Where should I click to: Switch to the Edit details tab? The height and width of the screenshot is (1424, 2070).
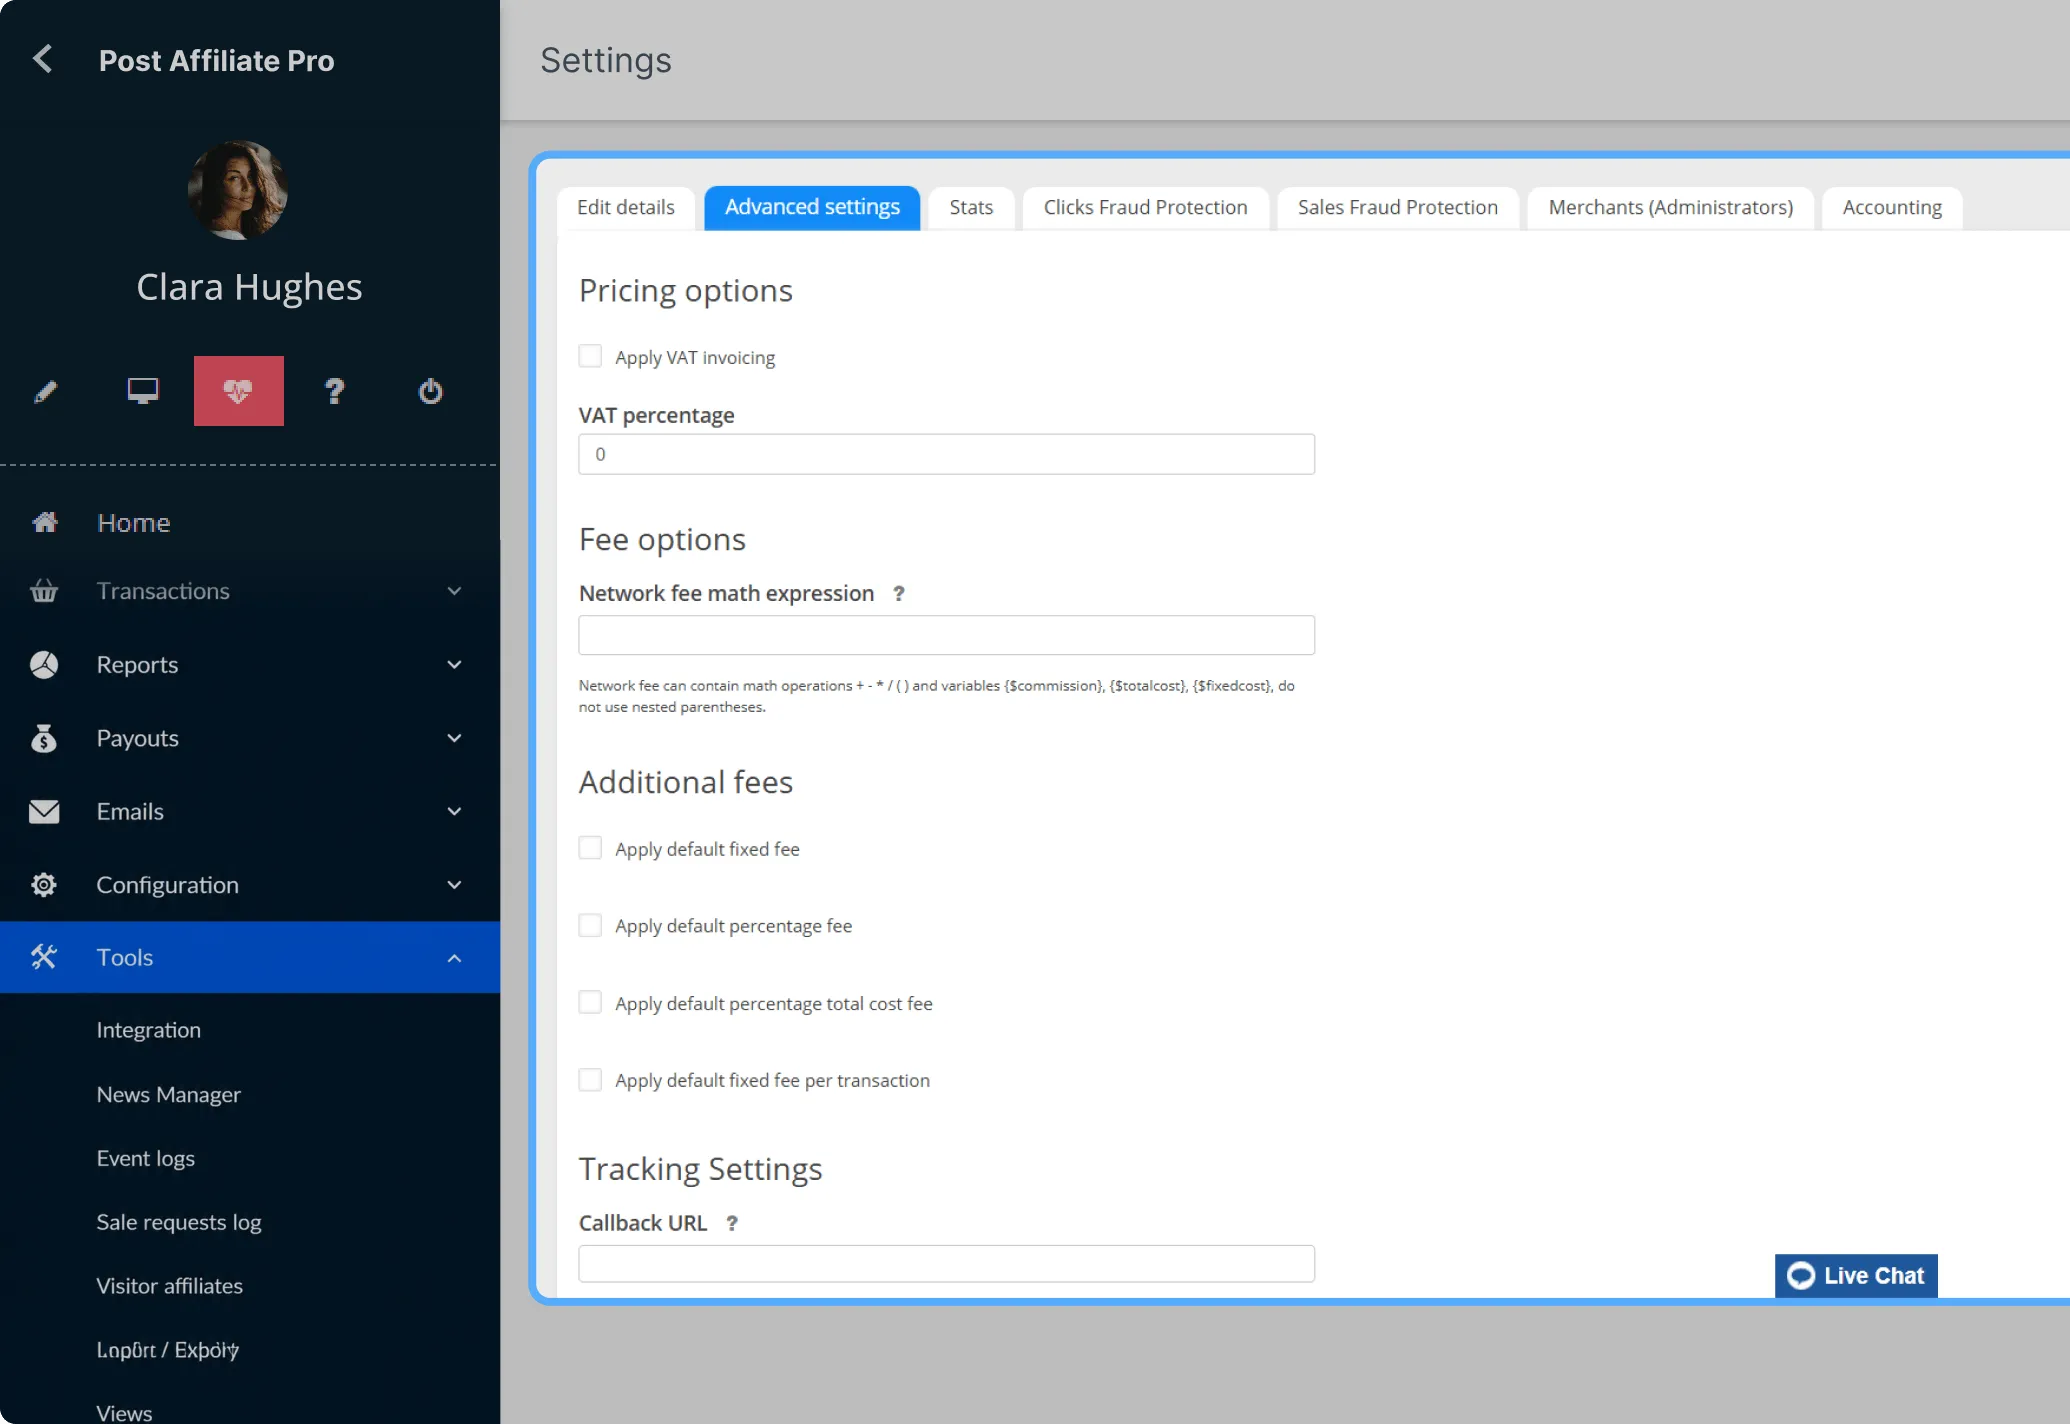tap(626, 208)
